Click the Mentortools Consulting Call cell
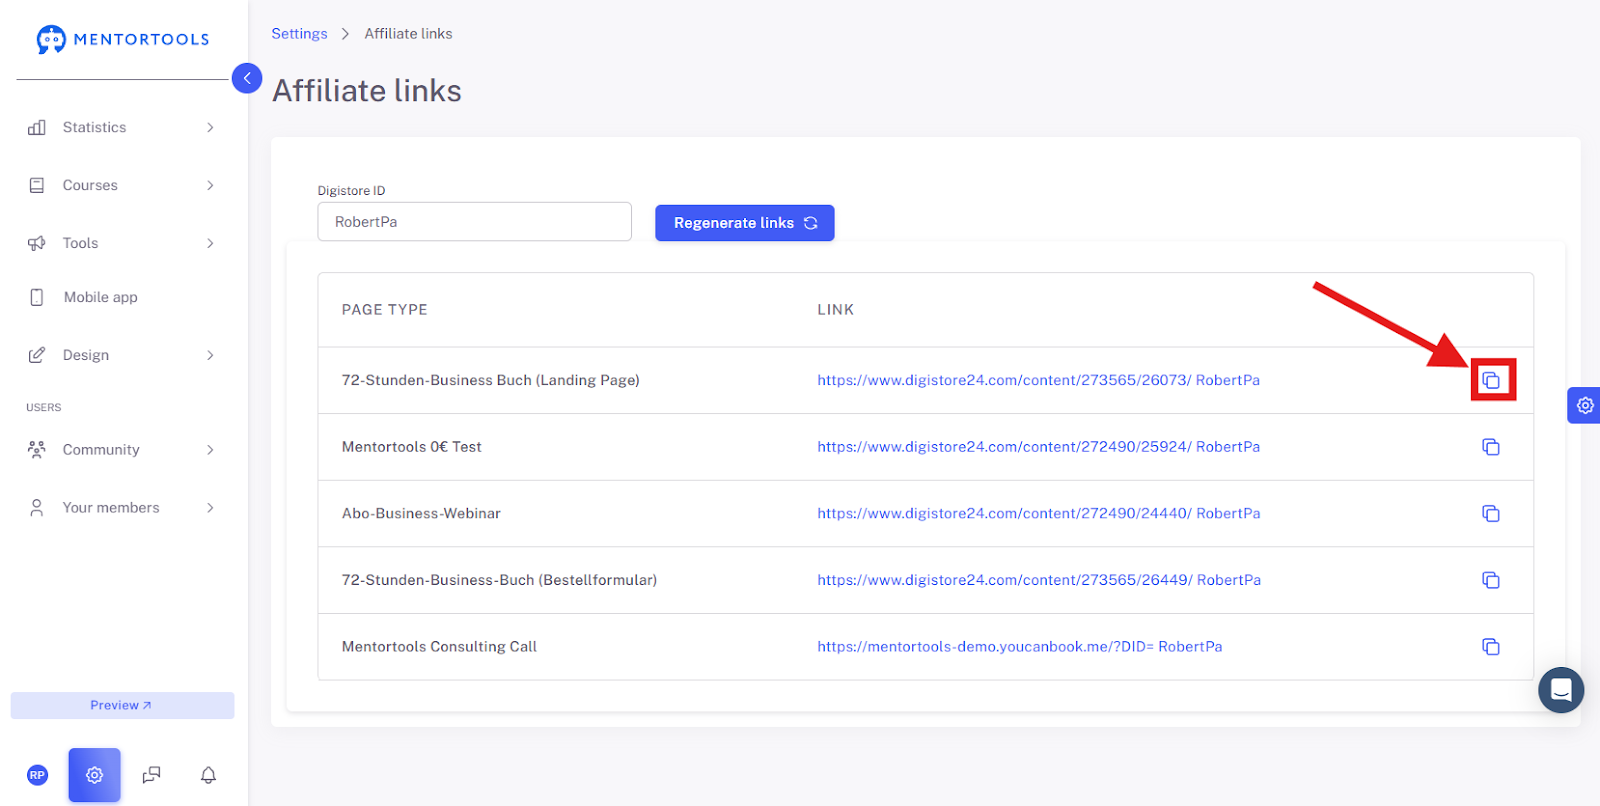Viewport: 1600px width, 806px height. coord(439,647)
